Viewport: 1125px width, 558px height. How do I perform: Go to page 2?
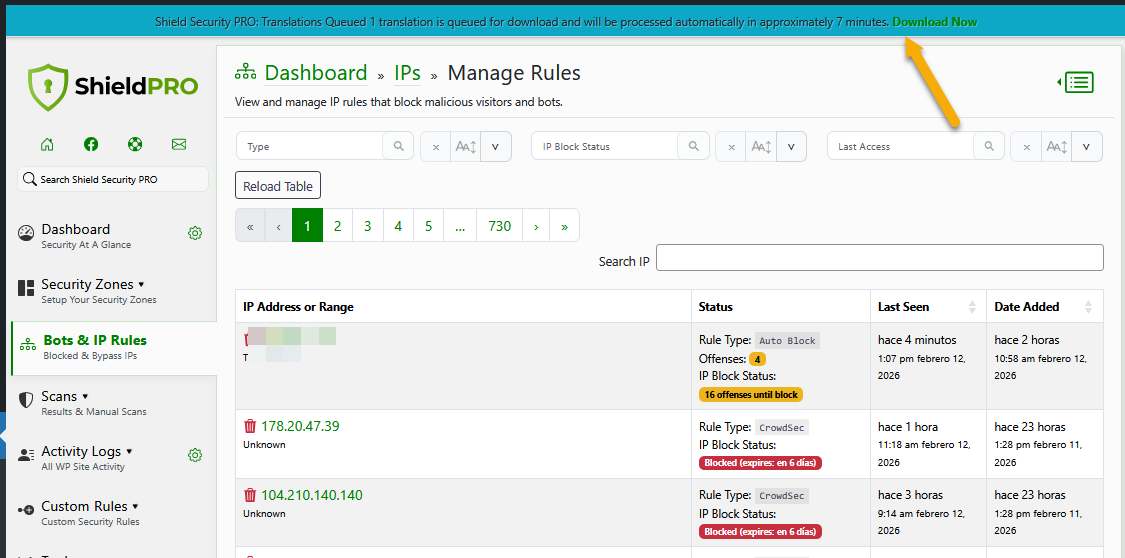click(x=337, y=226)
